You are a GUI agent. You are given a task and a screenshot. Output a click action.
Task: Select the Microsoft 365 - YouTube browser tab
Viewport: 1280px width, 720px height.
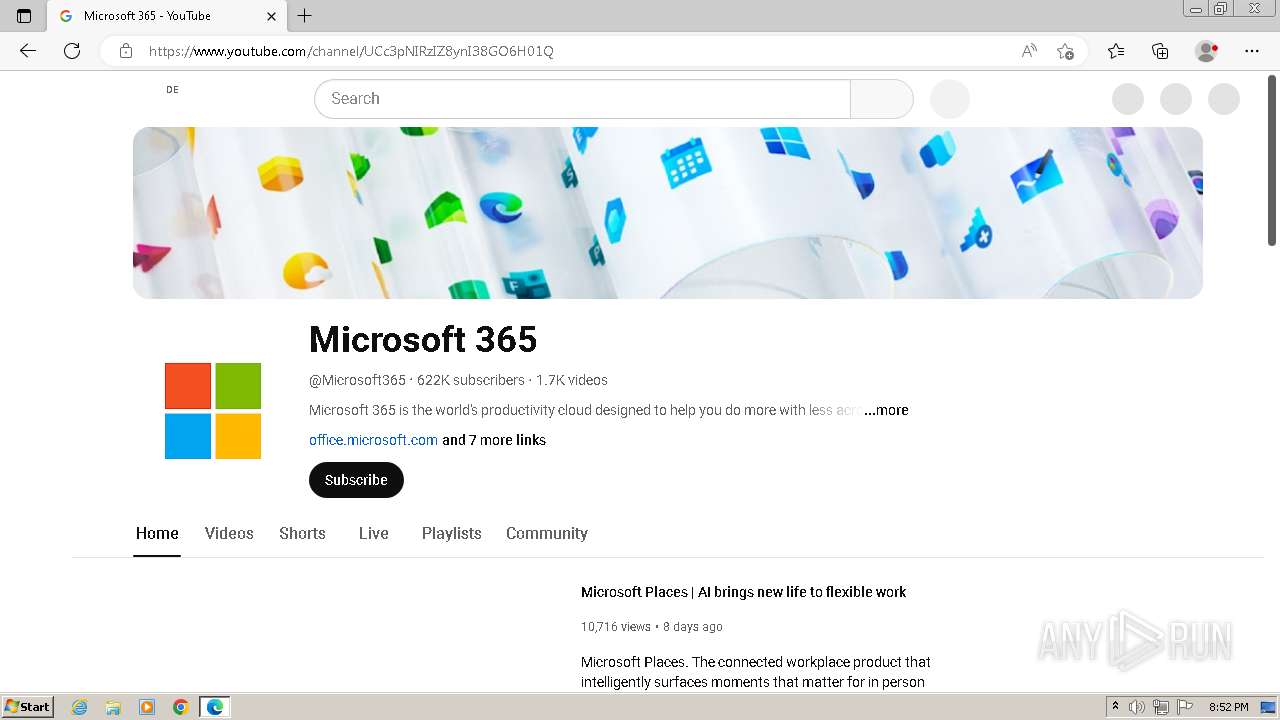pyautogui.click(x=167, y=16)
